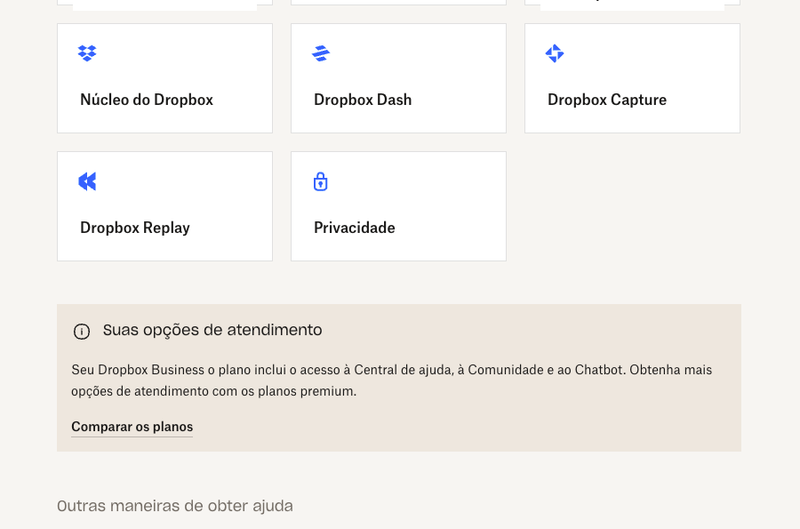Click the Dropbox logo icon in Núcleo card
800x529 pixels.
87,53
